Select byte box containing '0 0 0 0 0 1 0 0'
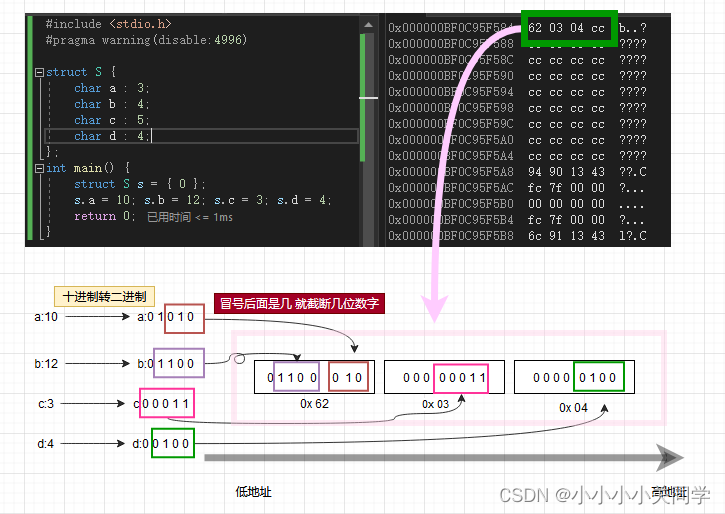This screenshot has width=725, height=514. pos(574,377)
